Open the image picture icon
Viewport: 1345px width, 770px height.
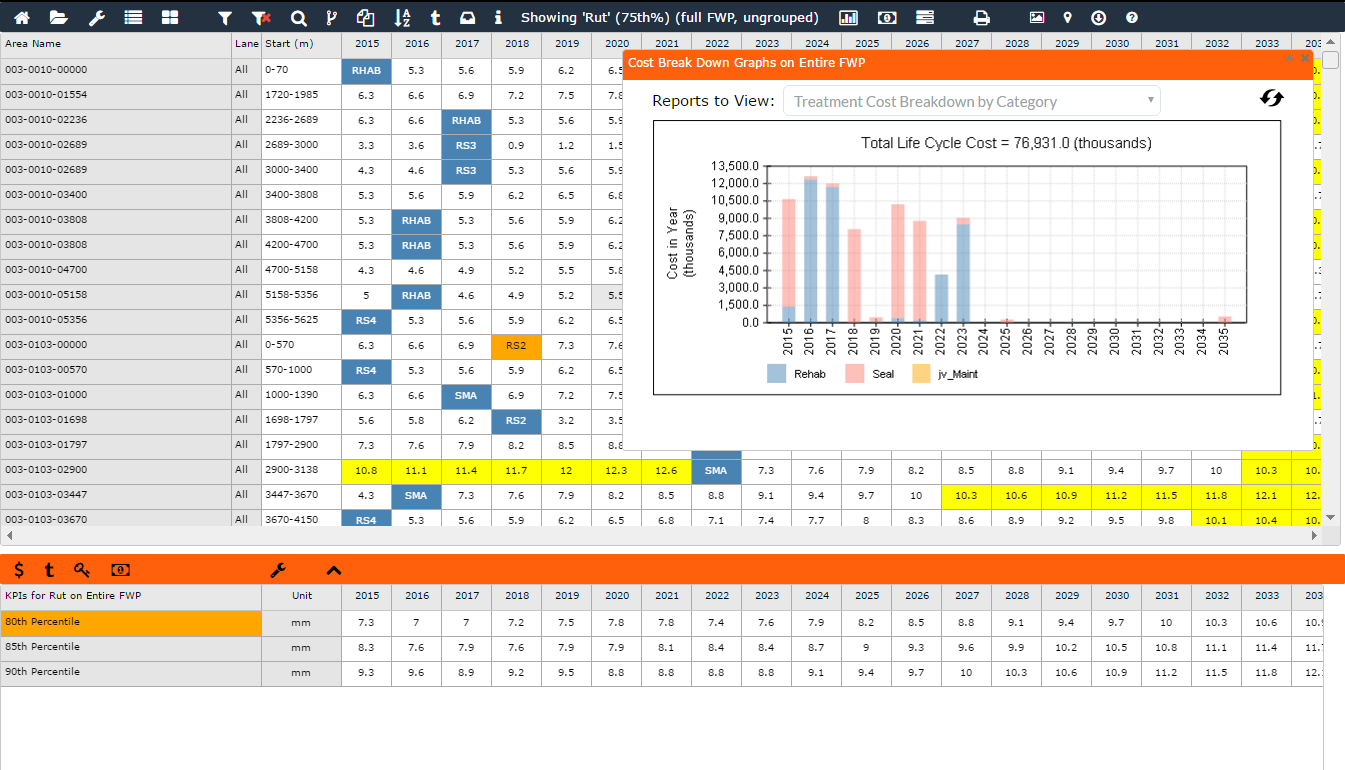point(1036,18)
